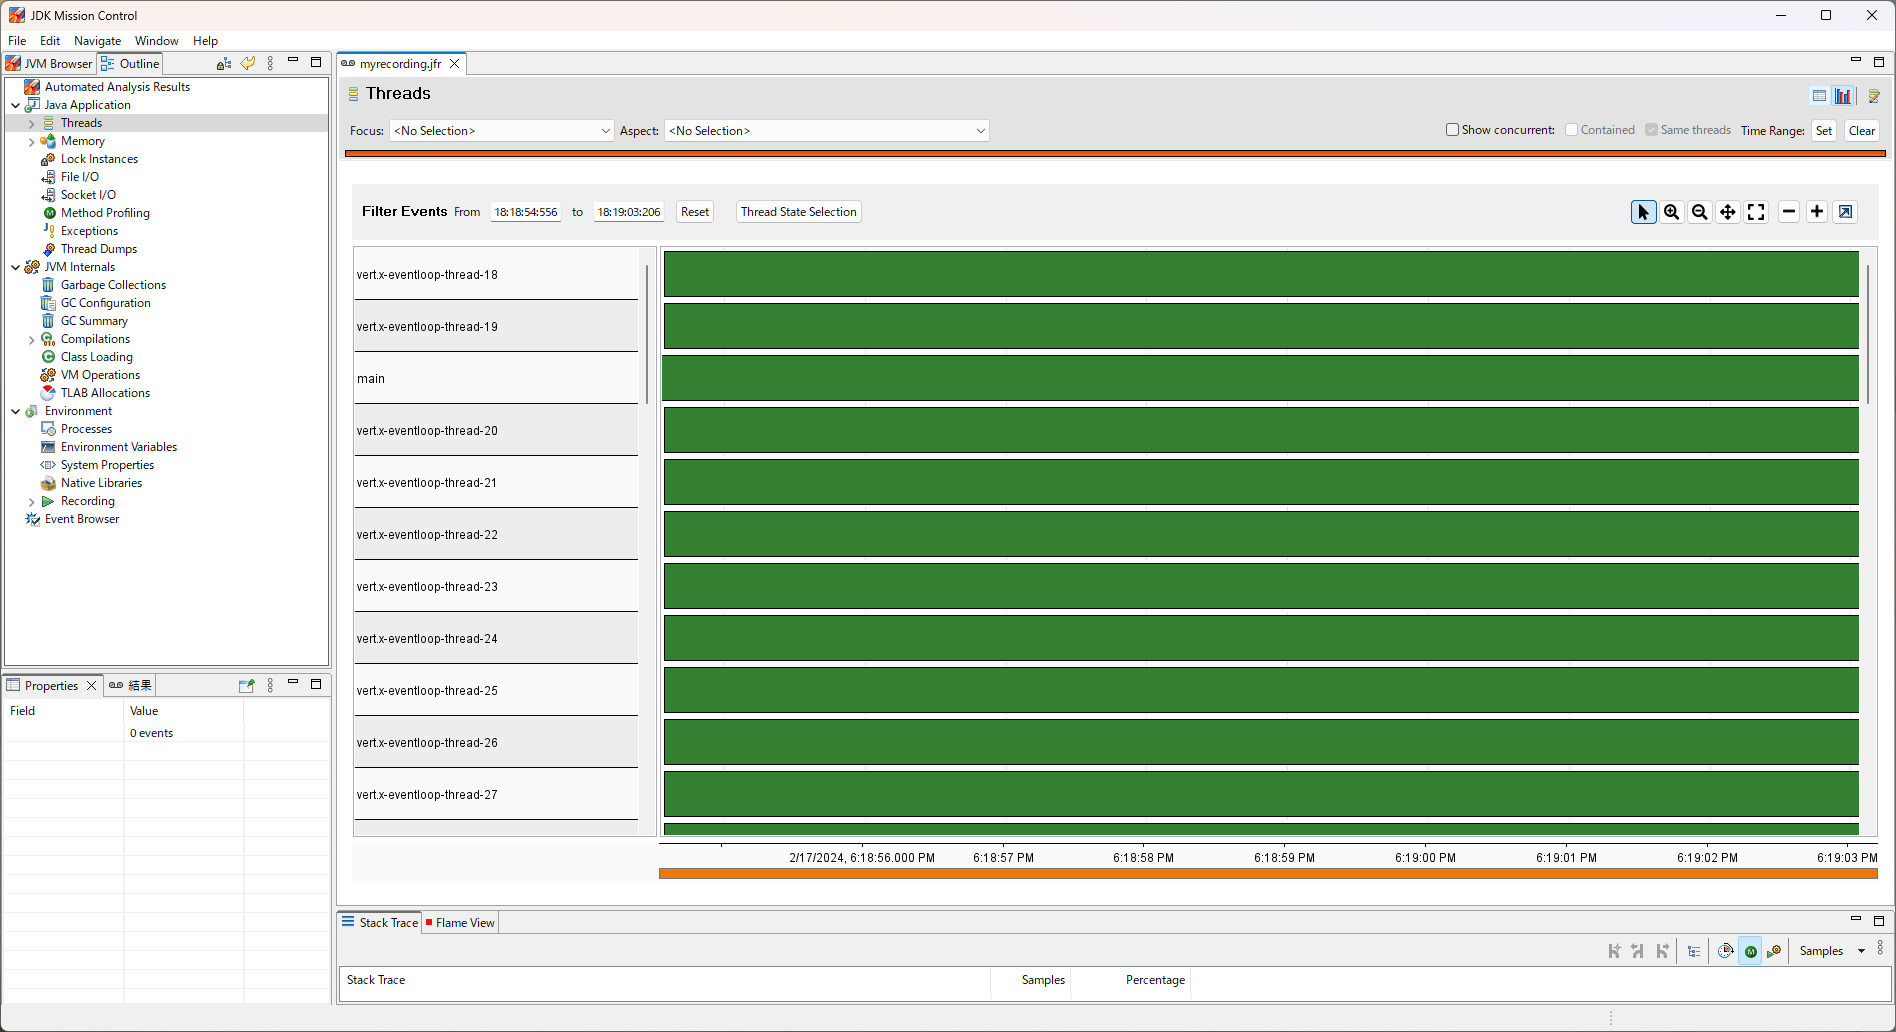This screenshot has height=1032, width=1896.
Task: Open the chart in a new window
Action: pyautogui.click(x=1844, y=212)
